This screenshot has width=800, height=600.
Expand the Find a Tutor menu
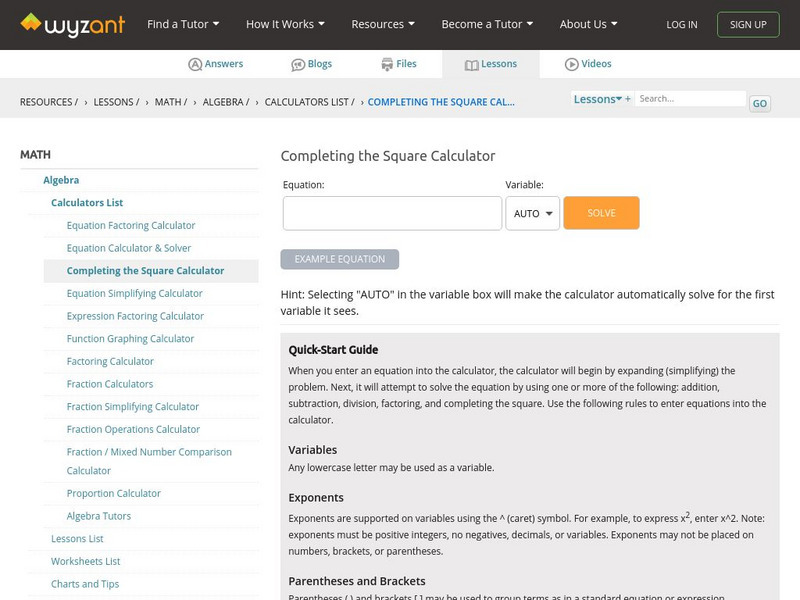pos(183,24)
